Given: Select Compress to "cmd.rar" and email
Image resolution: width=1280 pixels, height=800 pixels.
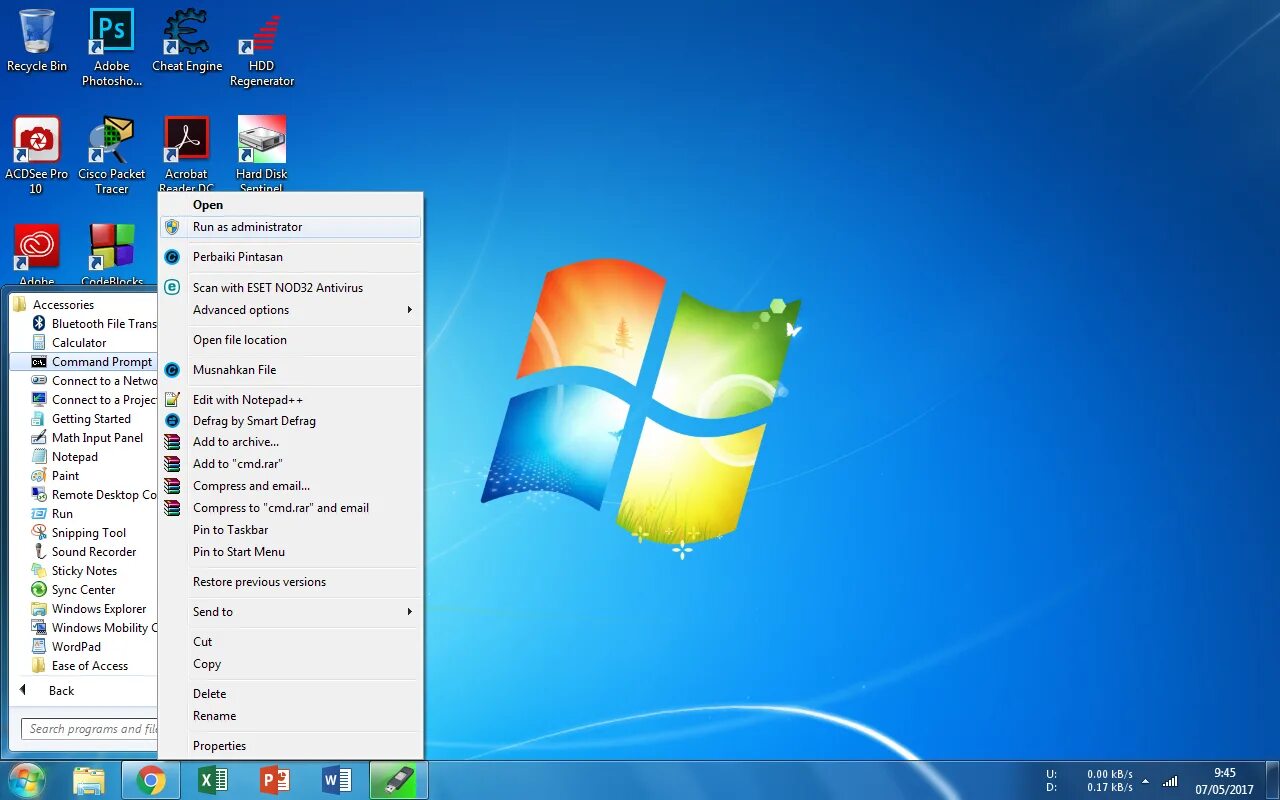Looking at the screenshot, I should click(x=291, y=508).
